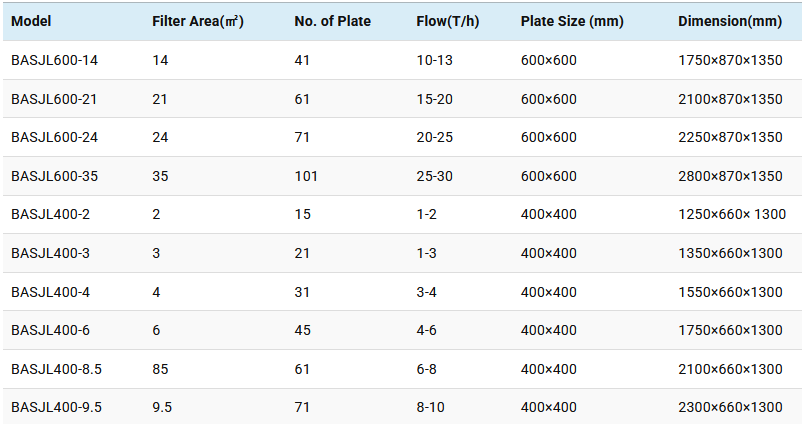Click the Dimension(mm) column header
The height and width of the screenshot is (424, 802).
pos(730,21)
